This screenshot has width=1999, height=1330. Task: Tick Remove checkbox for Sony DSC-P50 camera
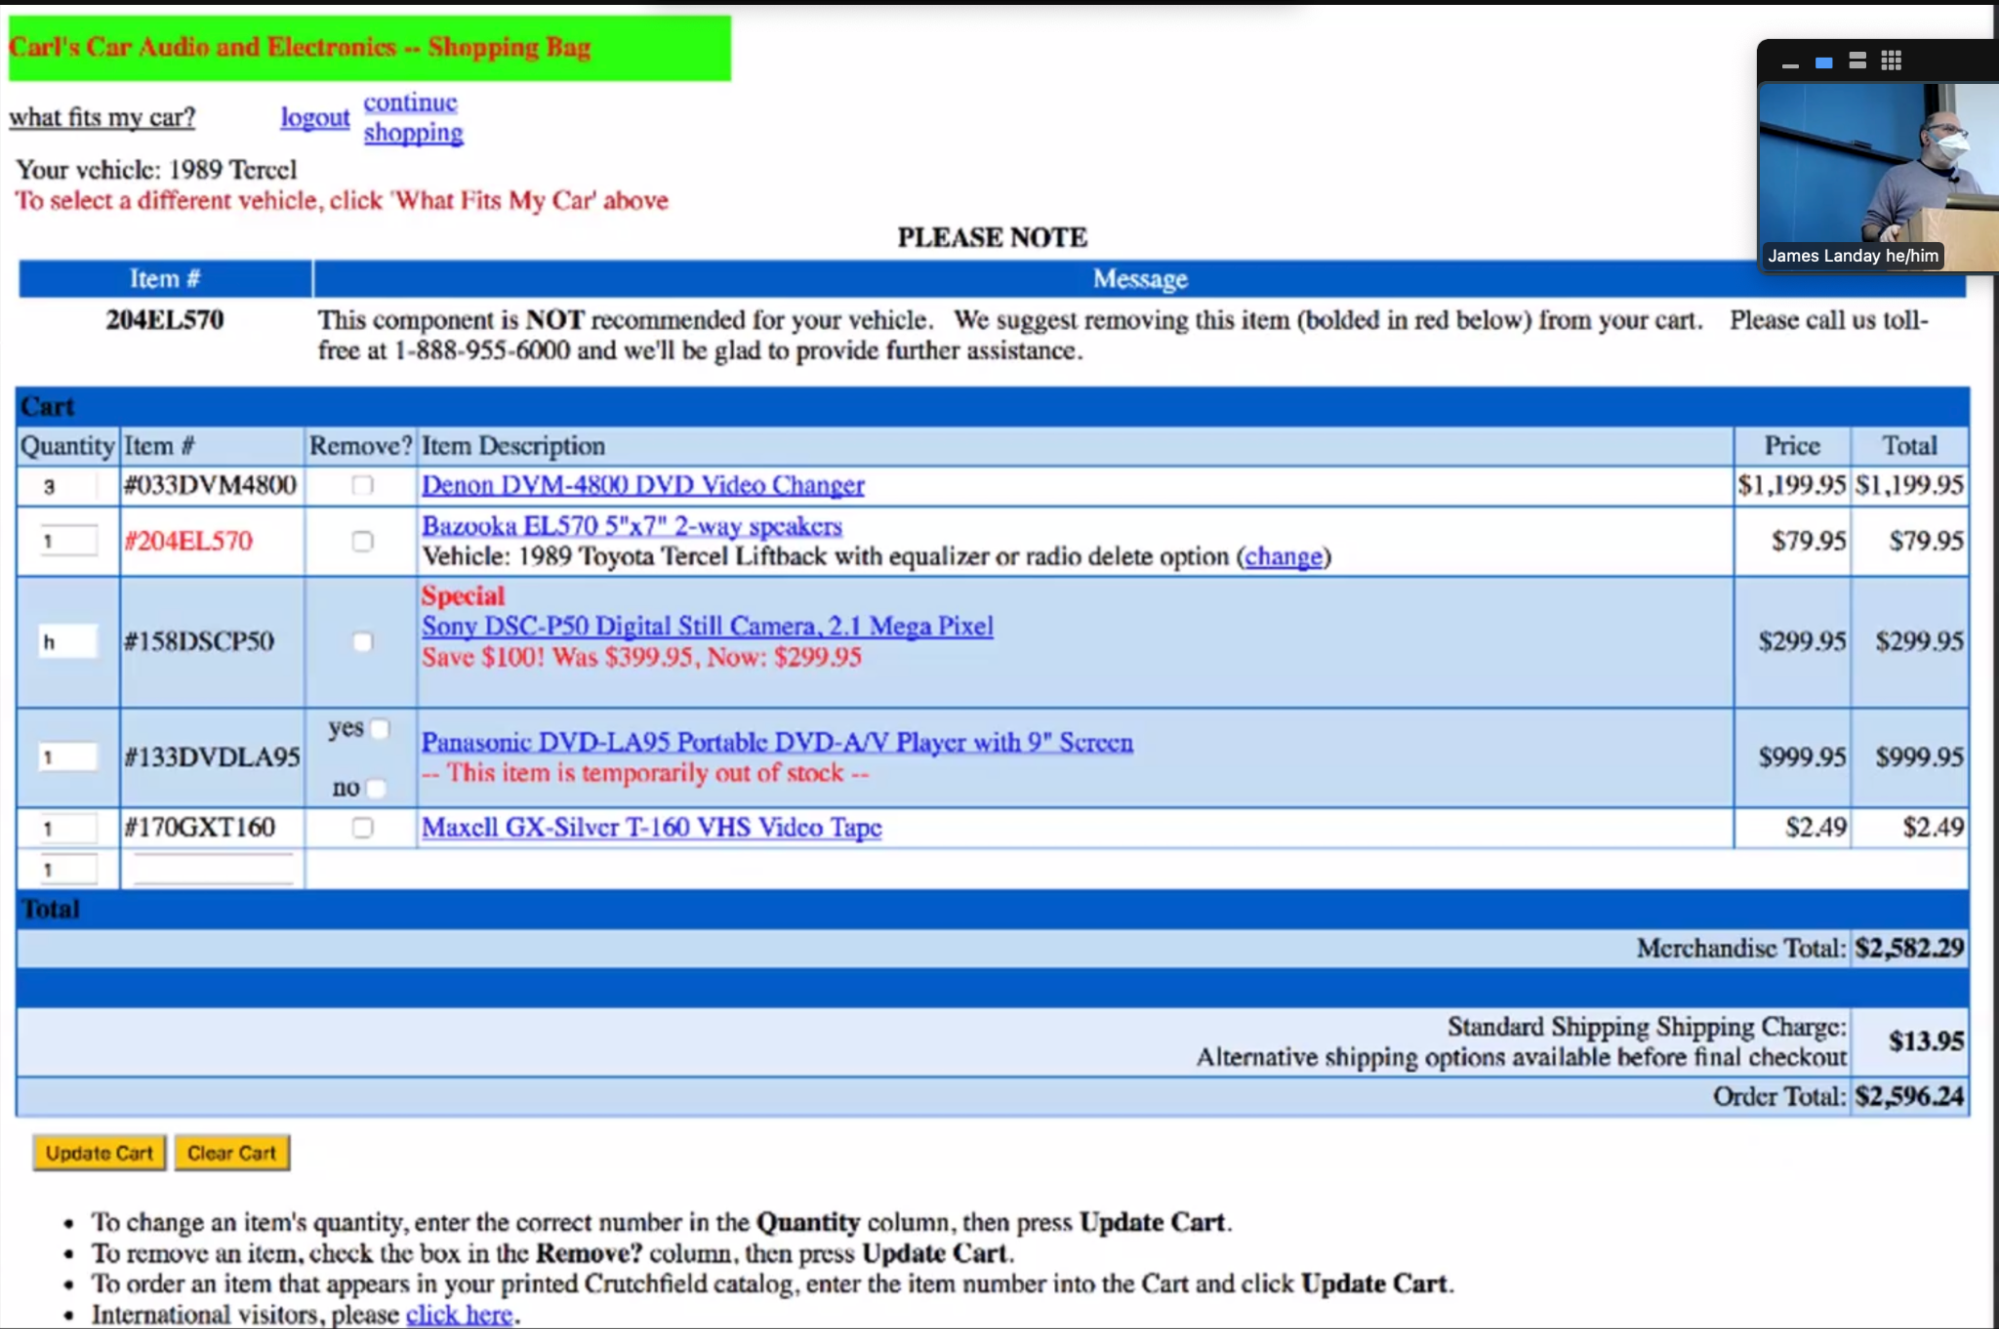pyautogui.click(x=362, y=642)
